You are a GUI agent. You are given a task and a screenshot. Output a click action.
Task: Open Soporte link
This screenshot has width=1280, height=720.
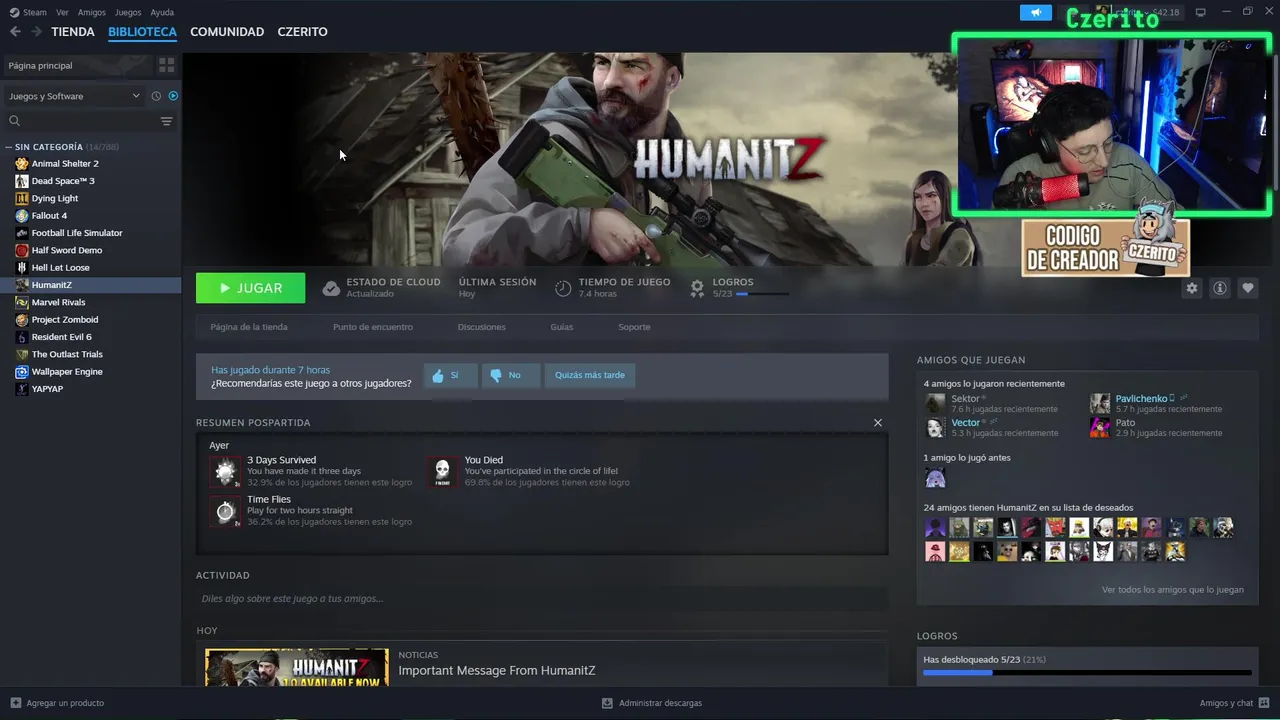(x=634, y=327)
